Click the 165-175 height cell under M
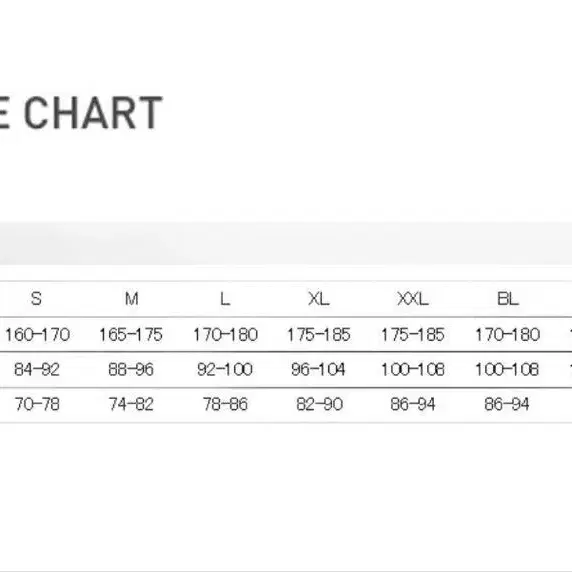This screenshot has width=572, height=572. pyautogui.click(x=131, y=335)
